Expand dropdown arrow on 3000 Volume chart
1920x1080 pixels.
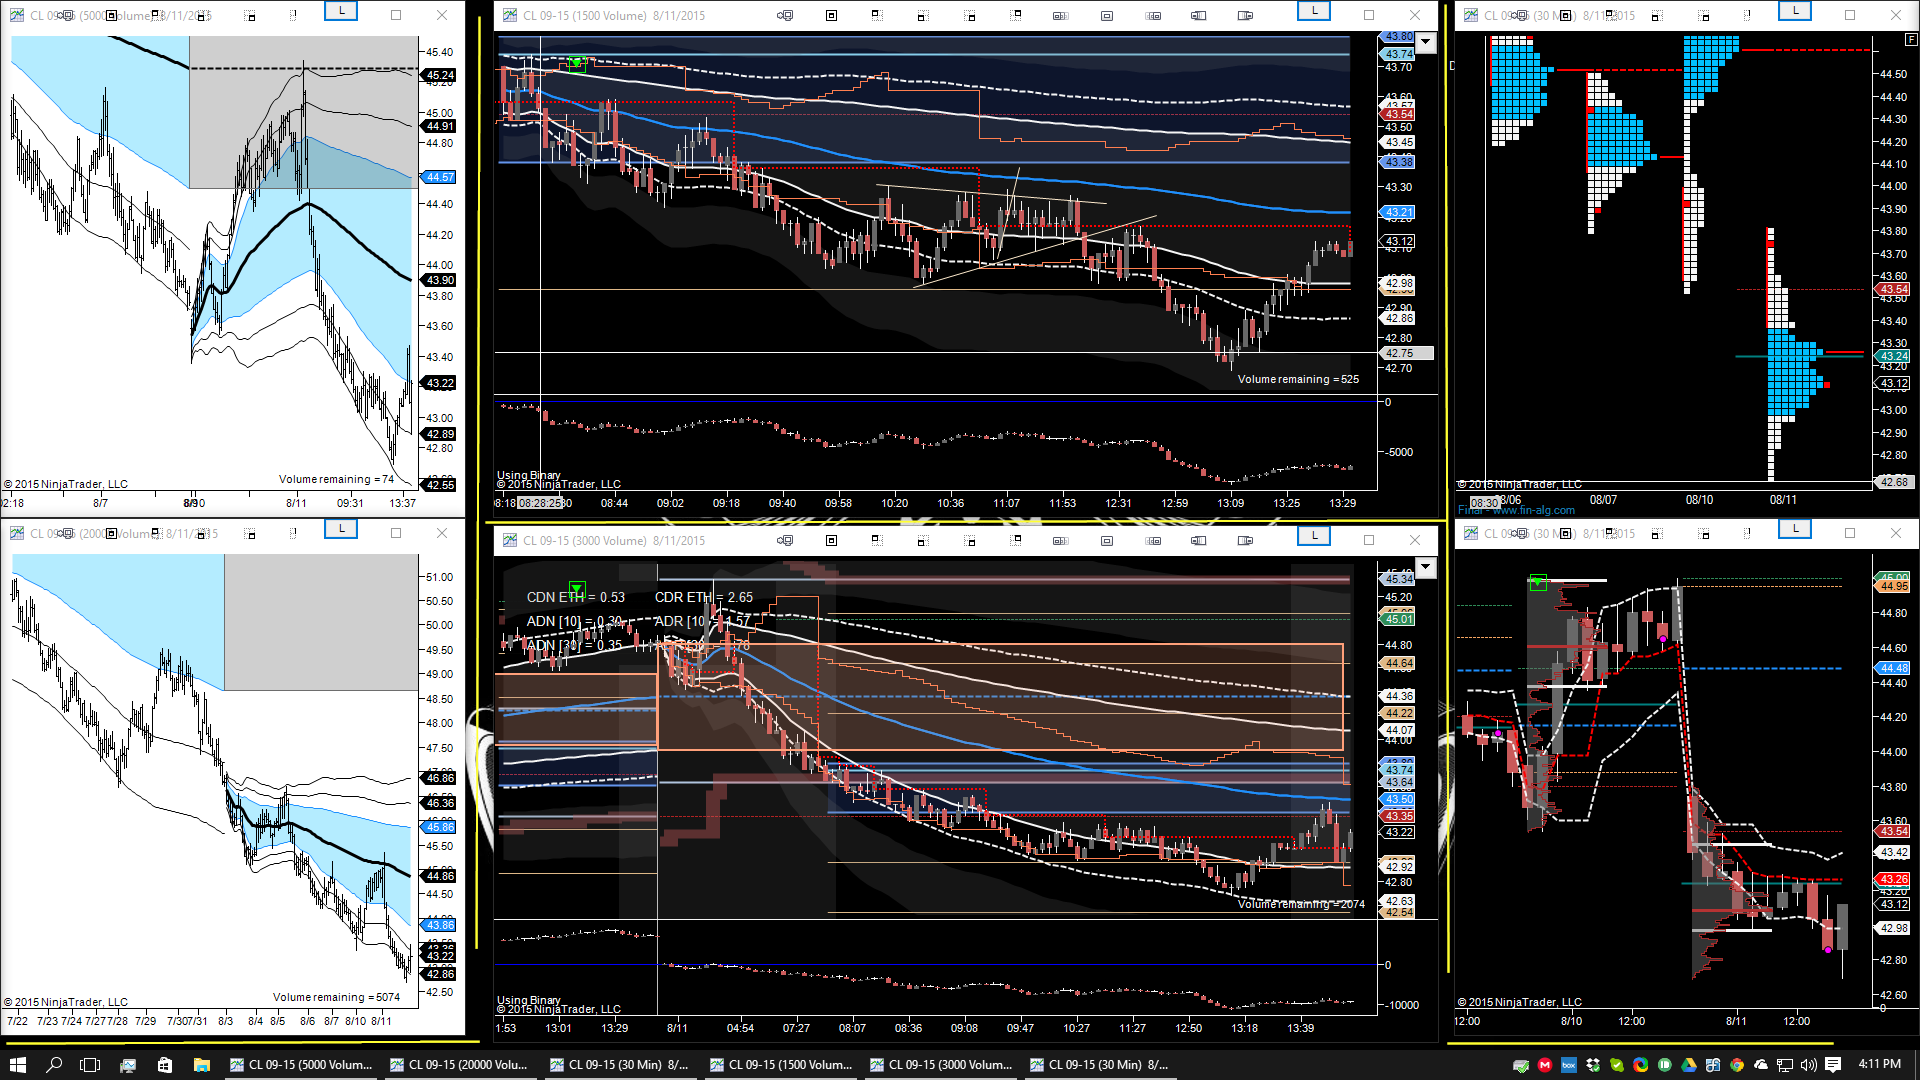(1426, 567)
